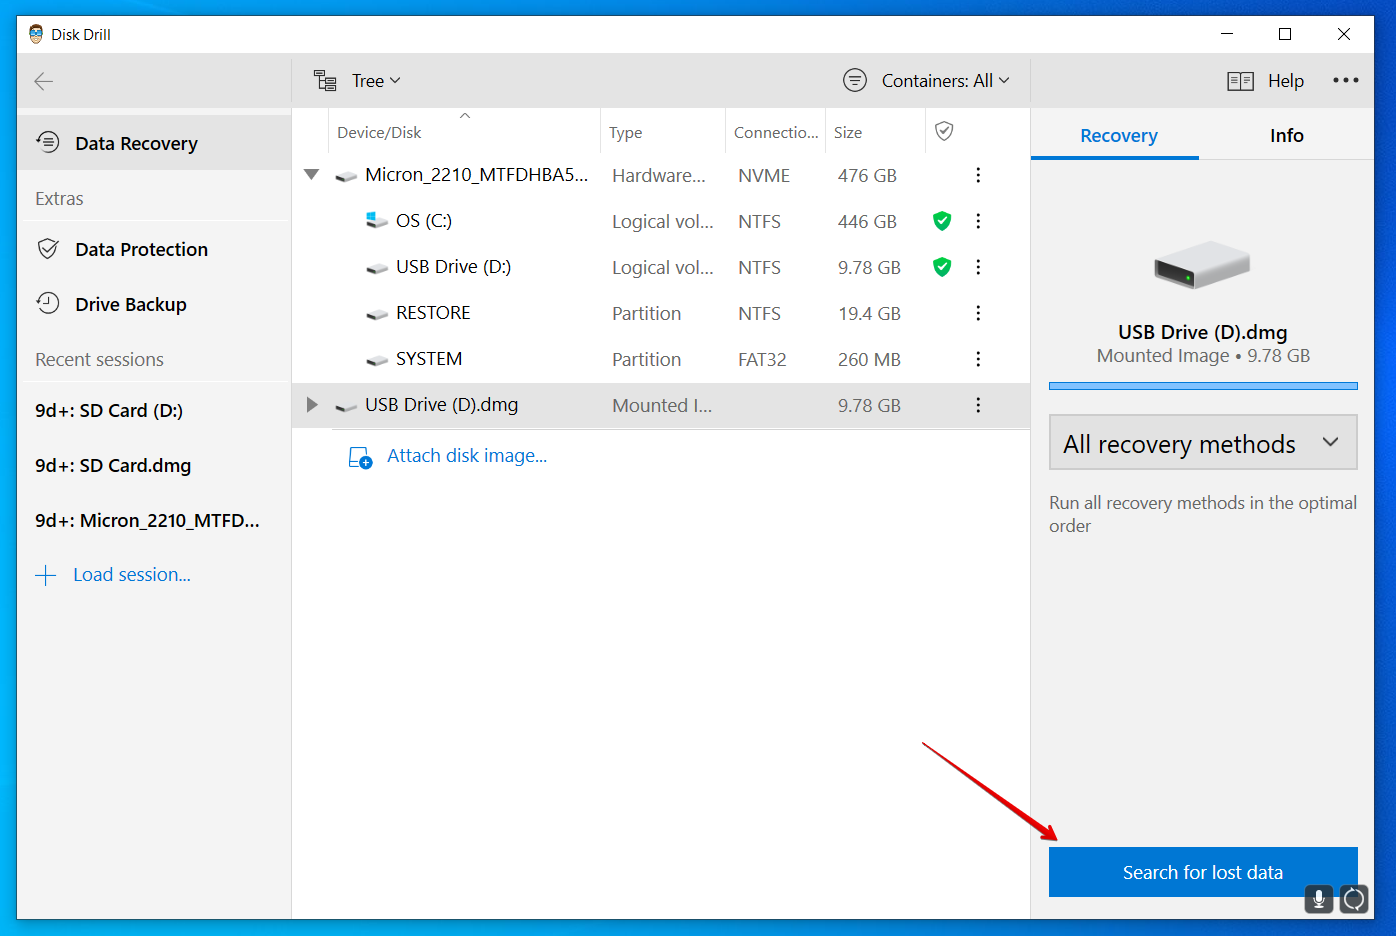Click the NVME connection cell
This screenshot has width=1396, height=936.
[x=764, y=175]
